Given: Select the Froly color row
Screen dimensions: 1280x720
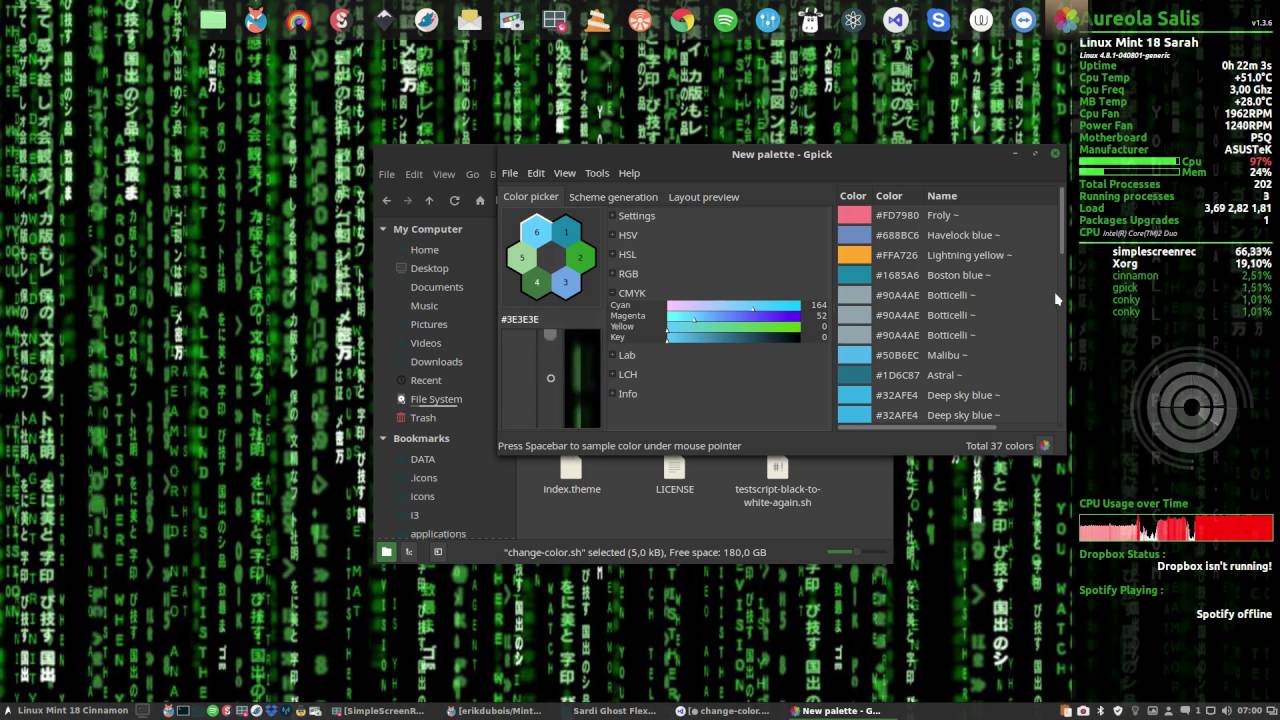Looking at the screenshot, I should [x=947, y=215].
